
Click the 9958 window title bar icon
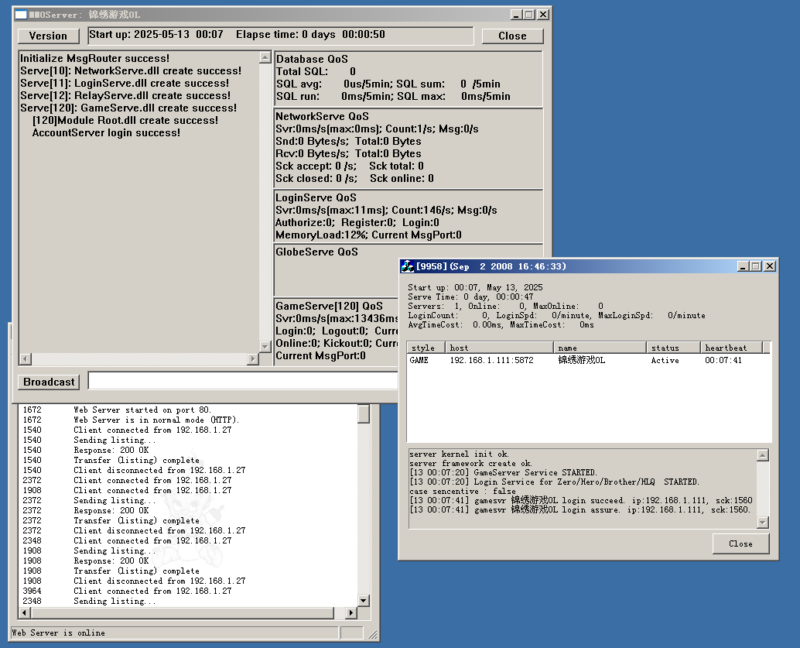408,266
